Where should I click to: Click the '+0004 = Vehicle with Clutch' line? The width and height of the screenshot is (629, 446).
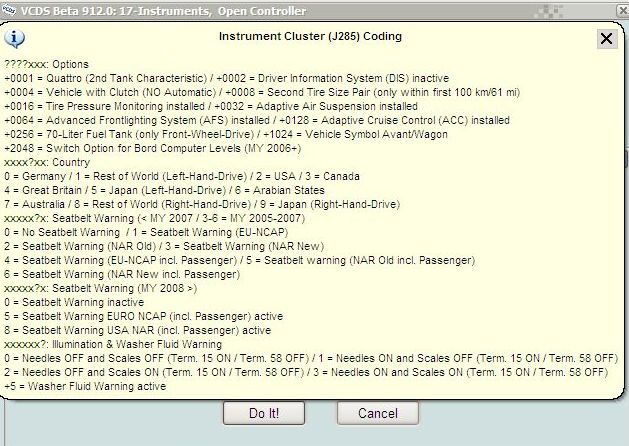[x=262, y=92]
